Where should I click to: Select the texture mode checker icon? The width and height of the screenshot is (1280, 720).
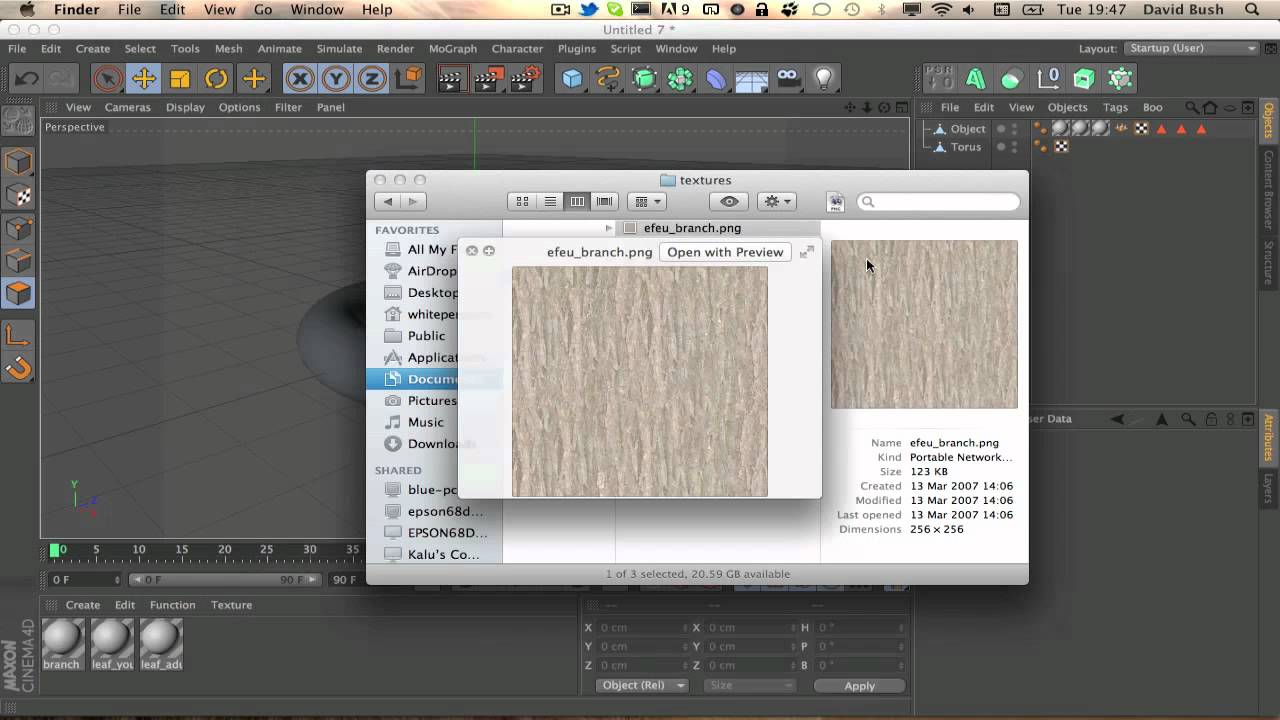click(x=18, y=195)
